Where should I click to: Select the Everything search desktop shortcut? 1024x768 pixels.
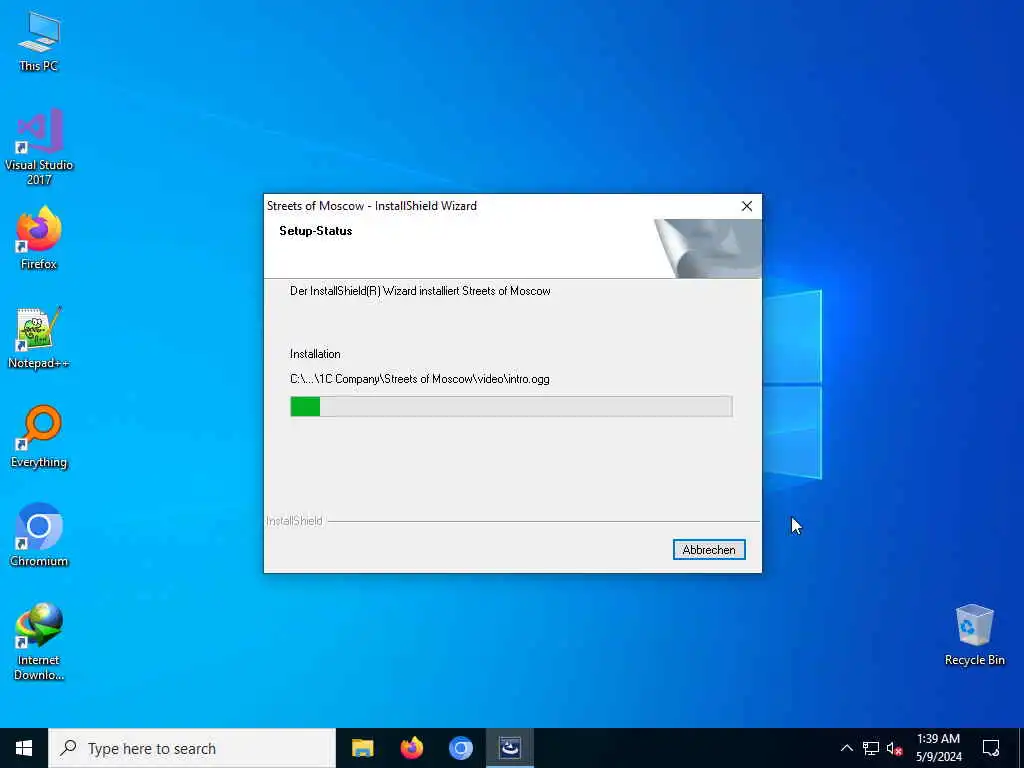coord(39,436)
